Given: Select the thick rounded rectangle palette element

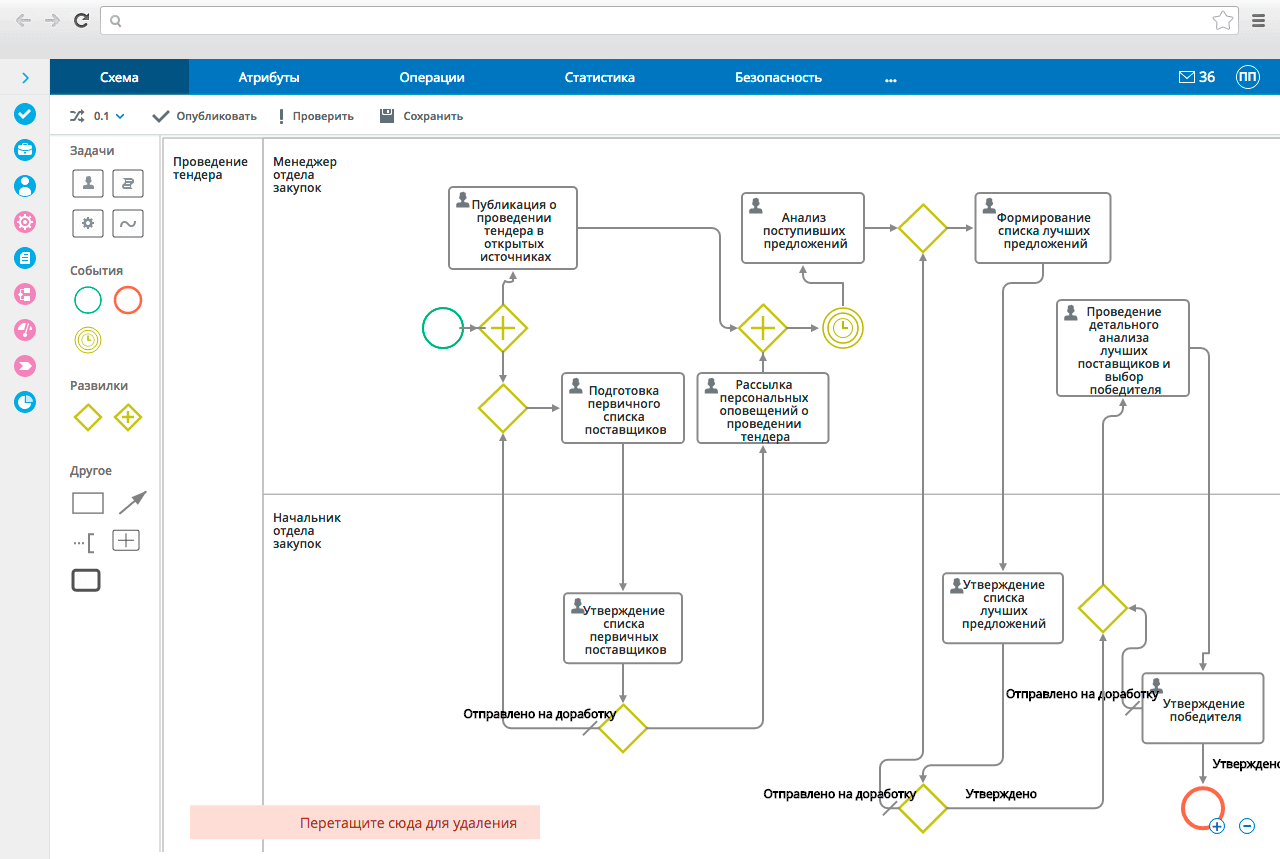Looking at the screenshot, I should coord(86,580).
